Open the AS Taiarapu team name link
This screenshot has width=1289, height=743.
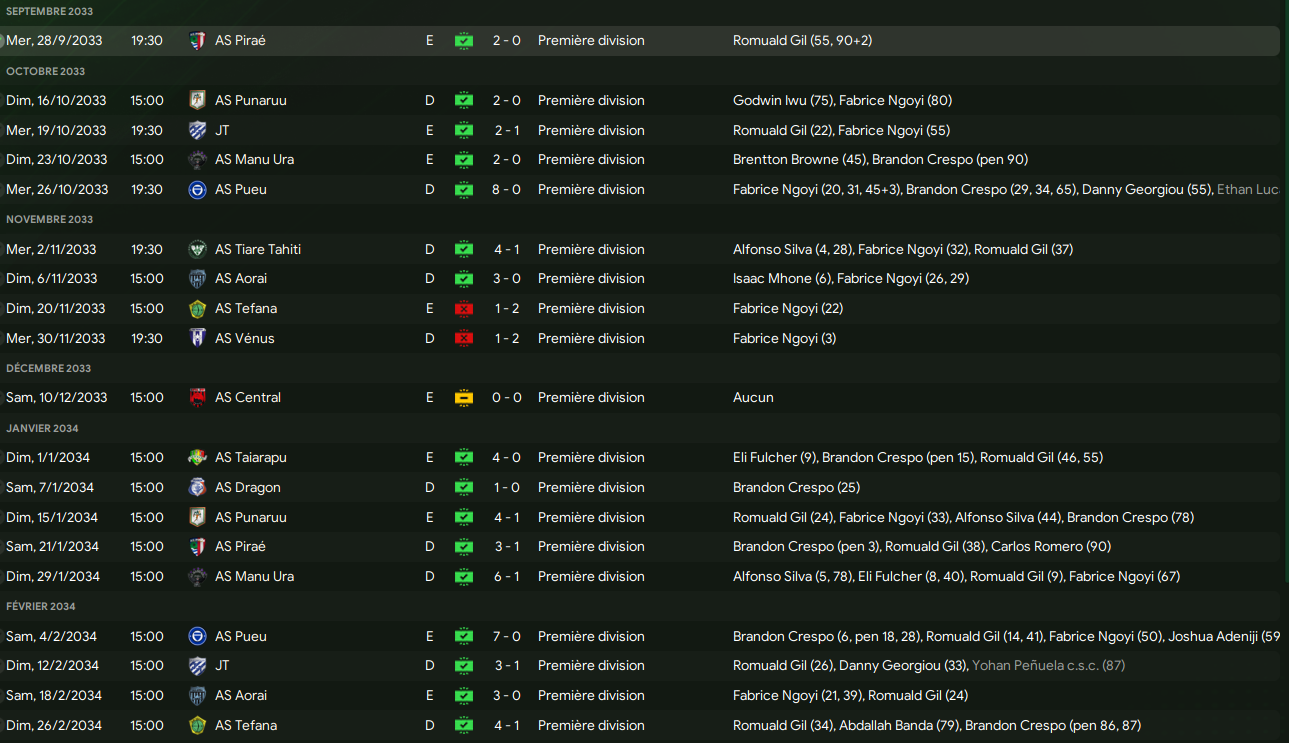point(250,457)
